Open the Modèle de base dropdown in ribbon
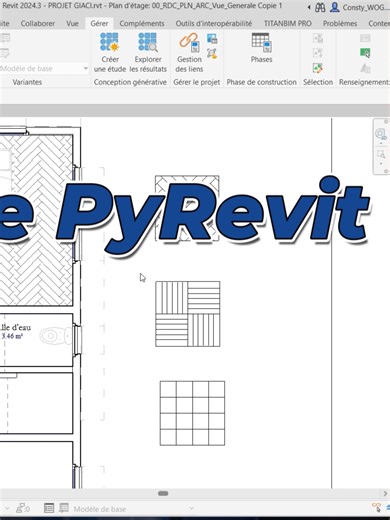 pos(44,69)
